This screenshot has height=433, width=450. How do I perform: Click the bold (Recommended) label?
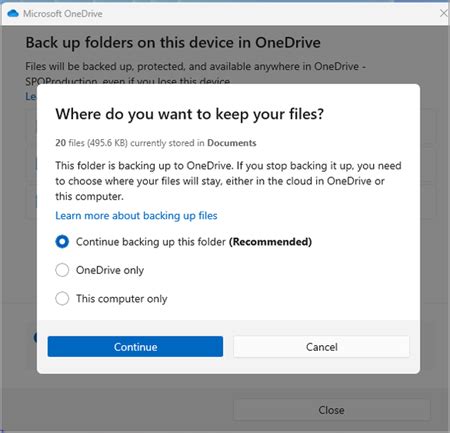tap(270, 242)
